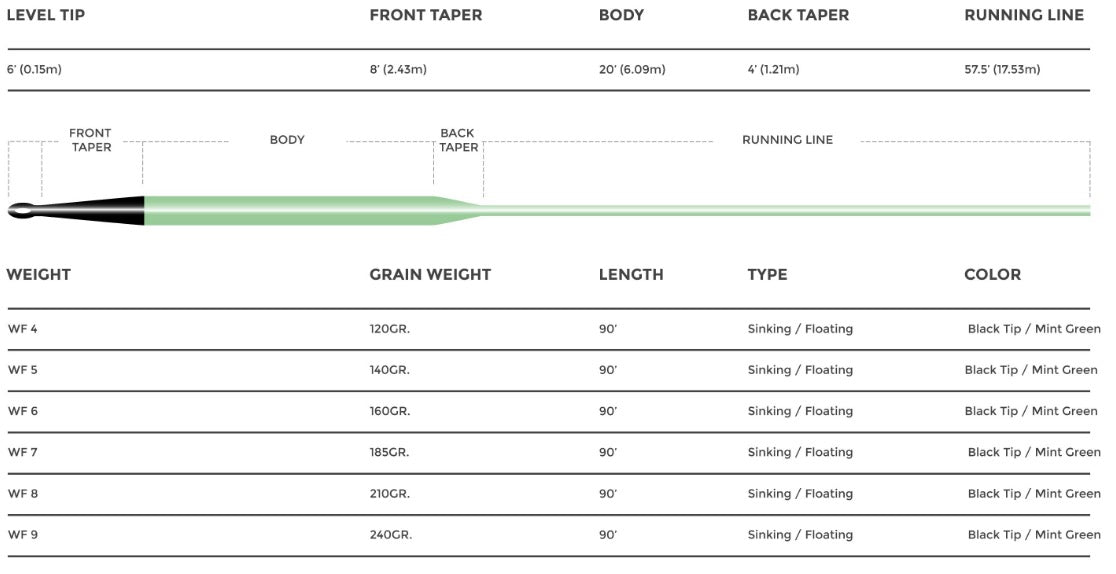Click the 240GR. grain weight value
1116x574 pixels.
(x=391, y=535)
